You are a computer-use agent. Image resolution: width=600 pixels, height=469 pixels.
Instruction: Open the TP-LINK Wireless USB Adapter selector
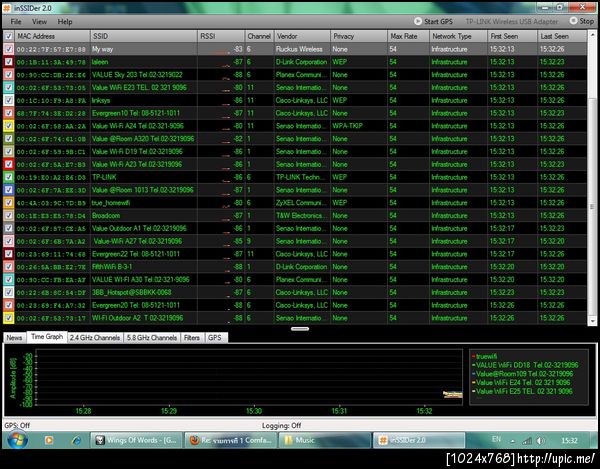[x=512, y=21]
